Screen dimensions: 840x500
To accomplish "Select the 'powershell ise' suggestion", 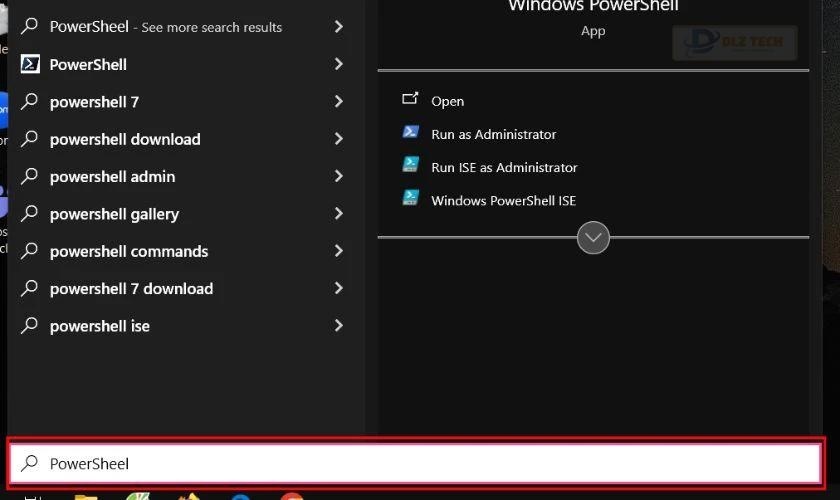I will tap(100, 326).
